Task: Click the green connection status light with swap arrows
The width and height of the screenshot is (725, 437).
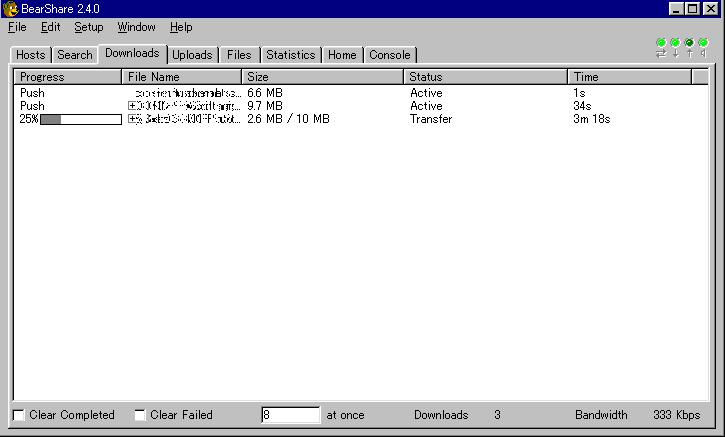Action: coord(661,43)
